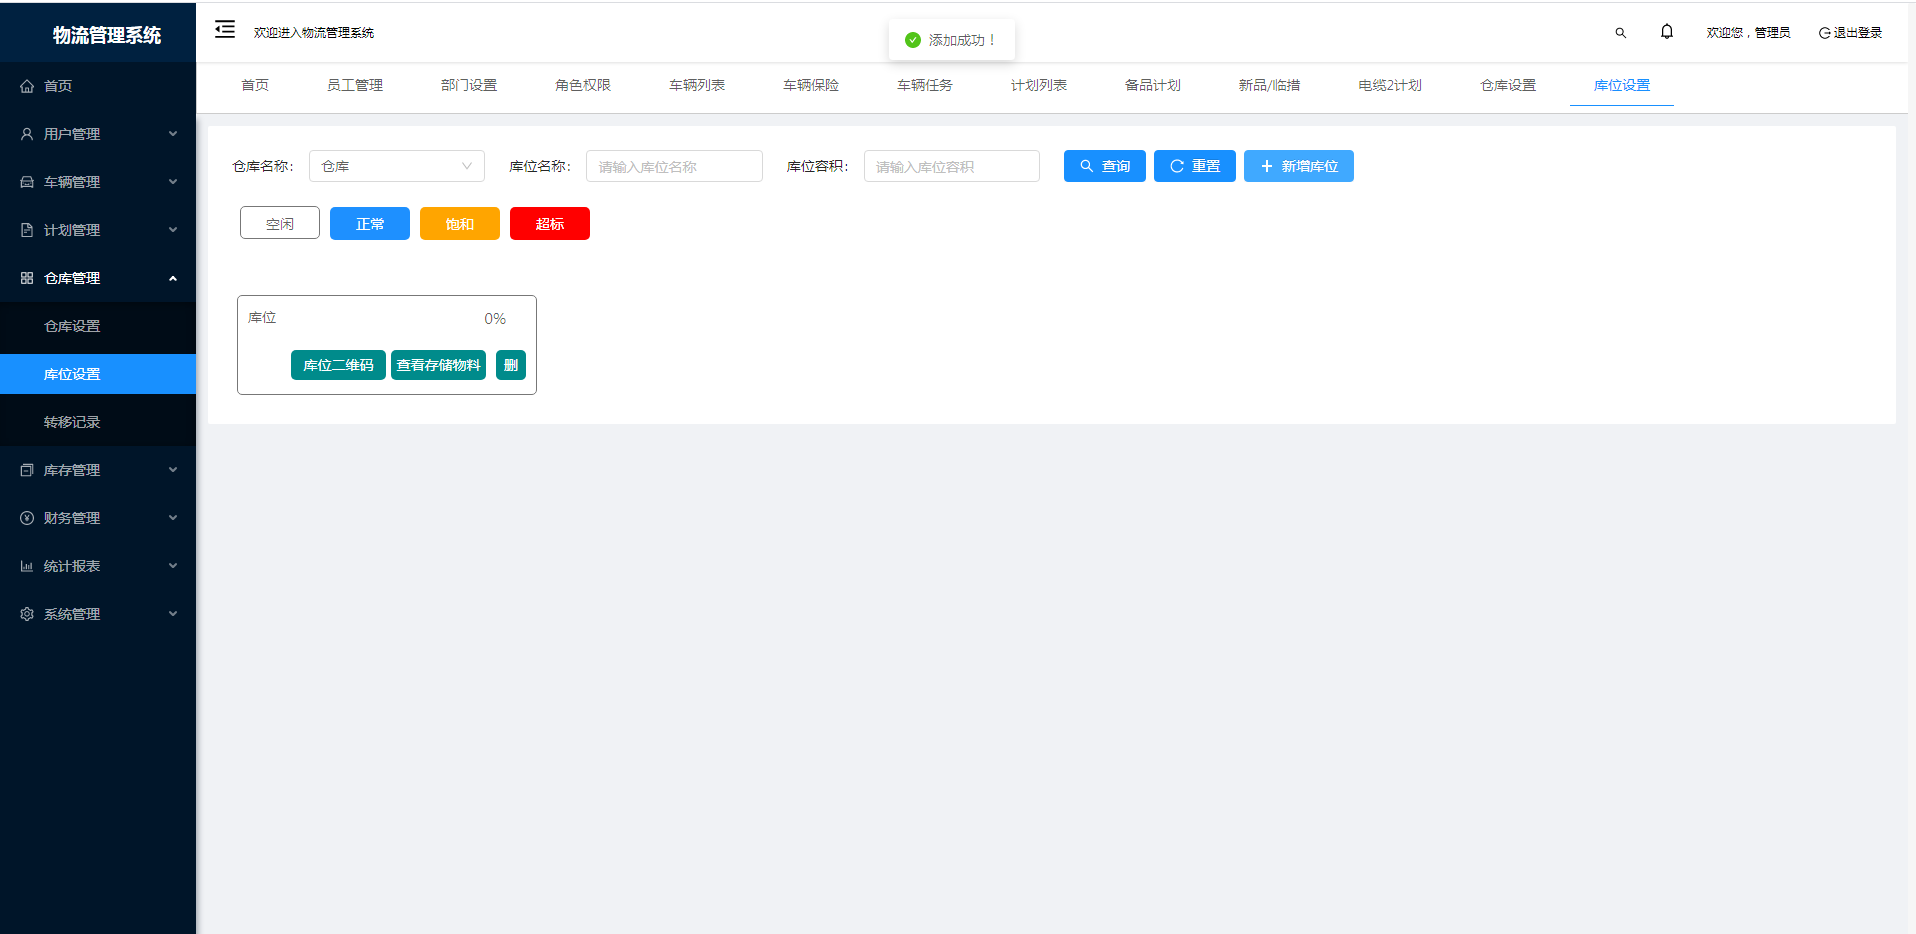Switch to the 车辆保险 tab
This screenshot has width=1916, height=934.
[811, 86]
